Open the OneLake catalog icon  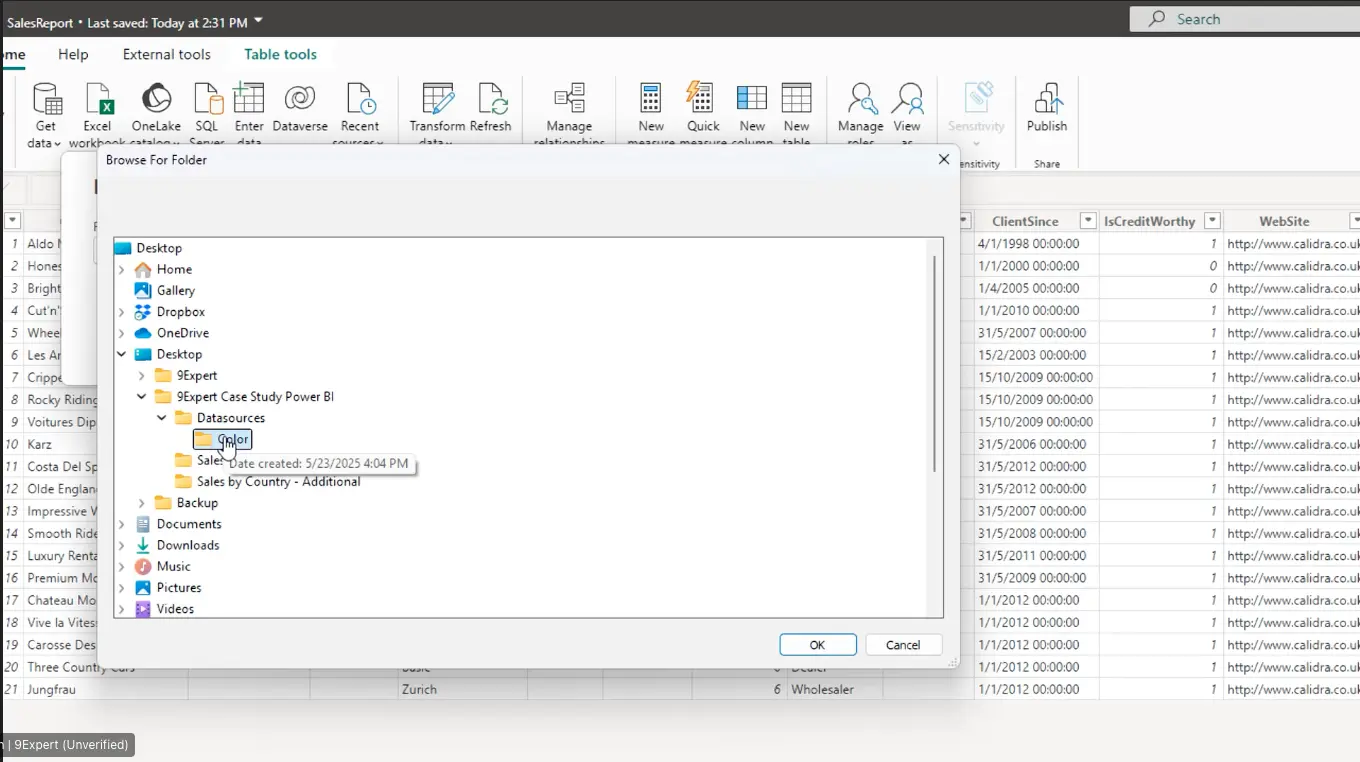coord(156,99)
